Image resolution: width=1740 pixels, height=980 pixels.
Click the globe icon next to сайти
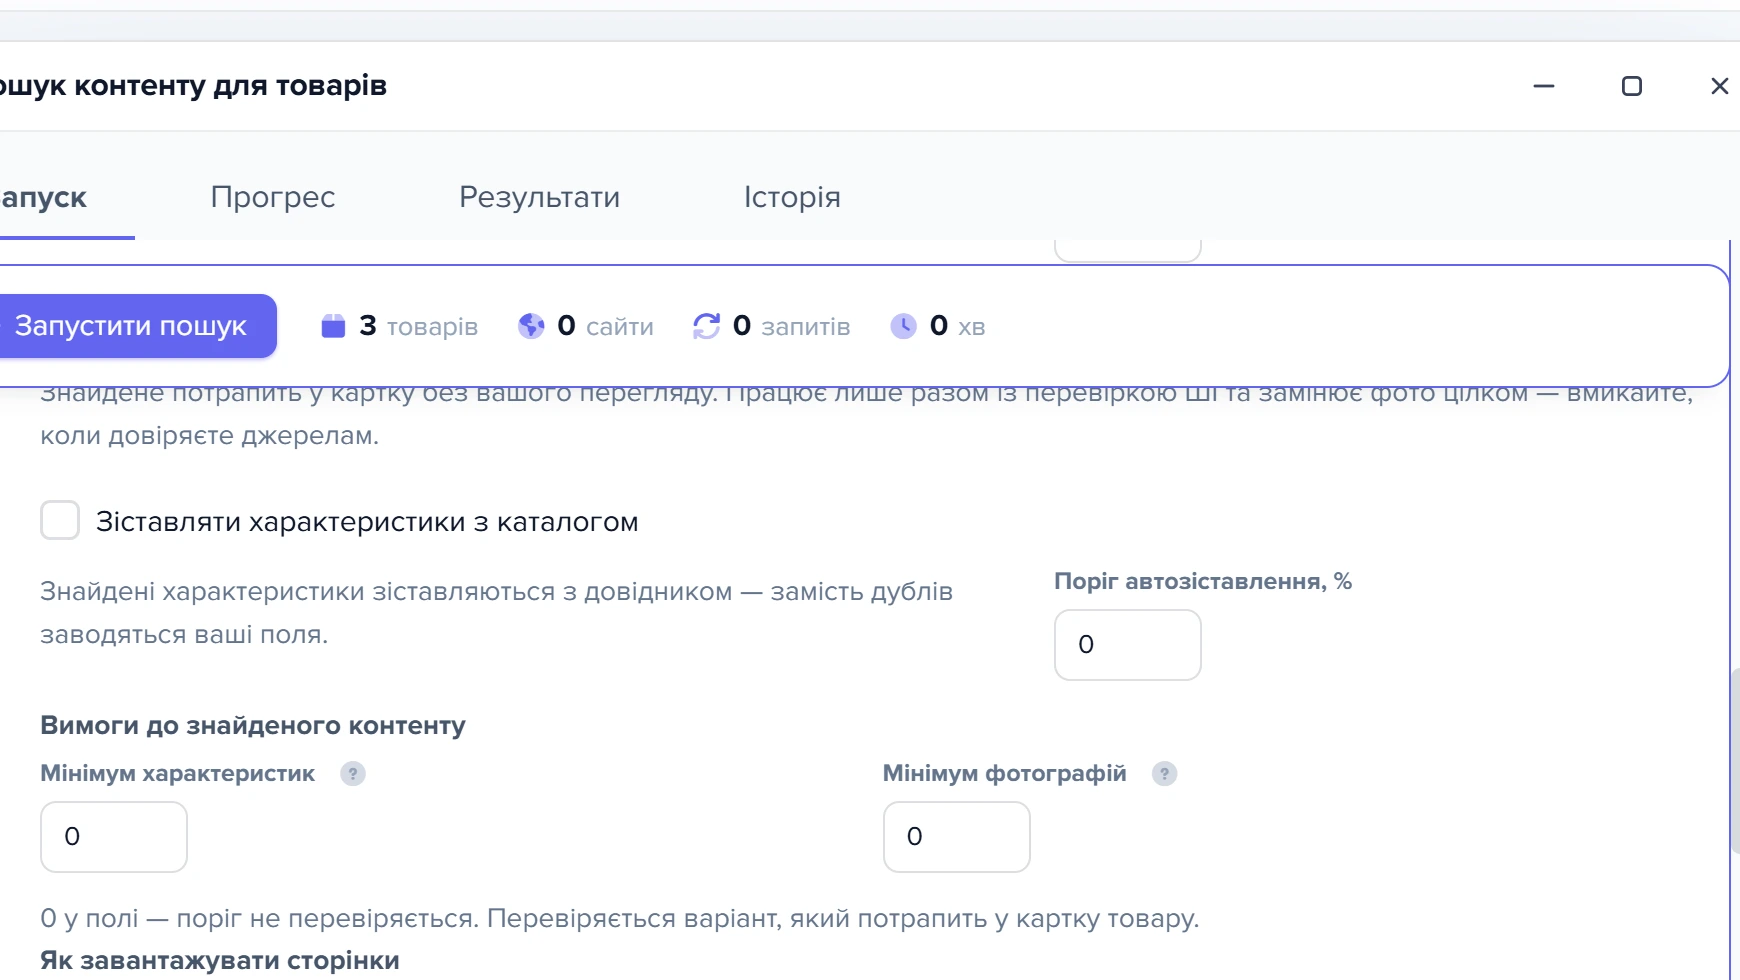click(x=531, y=326)
